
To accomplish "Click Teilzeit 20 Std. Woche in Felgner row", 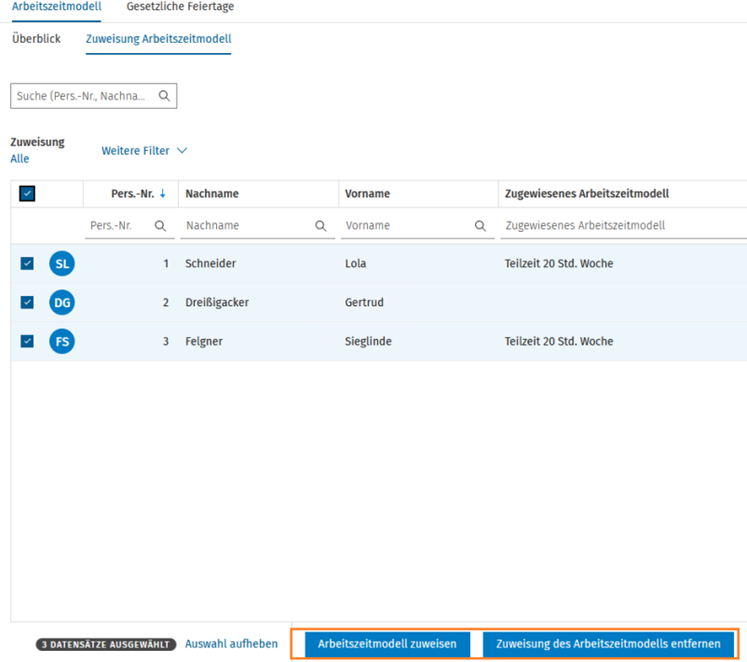I will pyautogui.click(x=559, y=341).
